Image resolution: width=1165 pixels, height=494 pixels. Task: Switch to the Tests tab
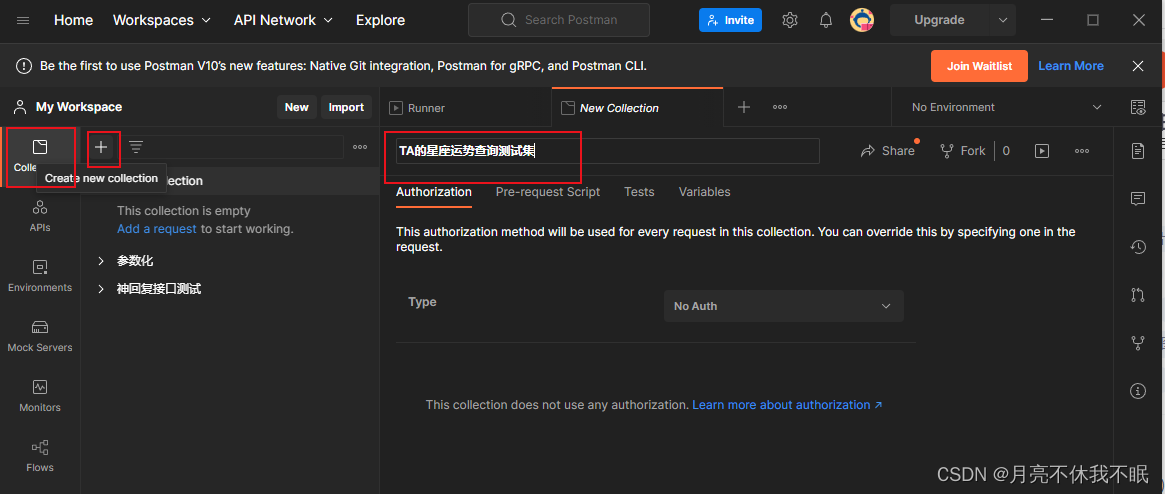(x=639, y=192)
